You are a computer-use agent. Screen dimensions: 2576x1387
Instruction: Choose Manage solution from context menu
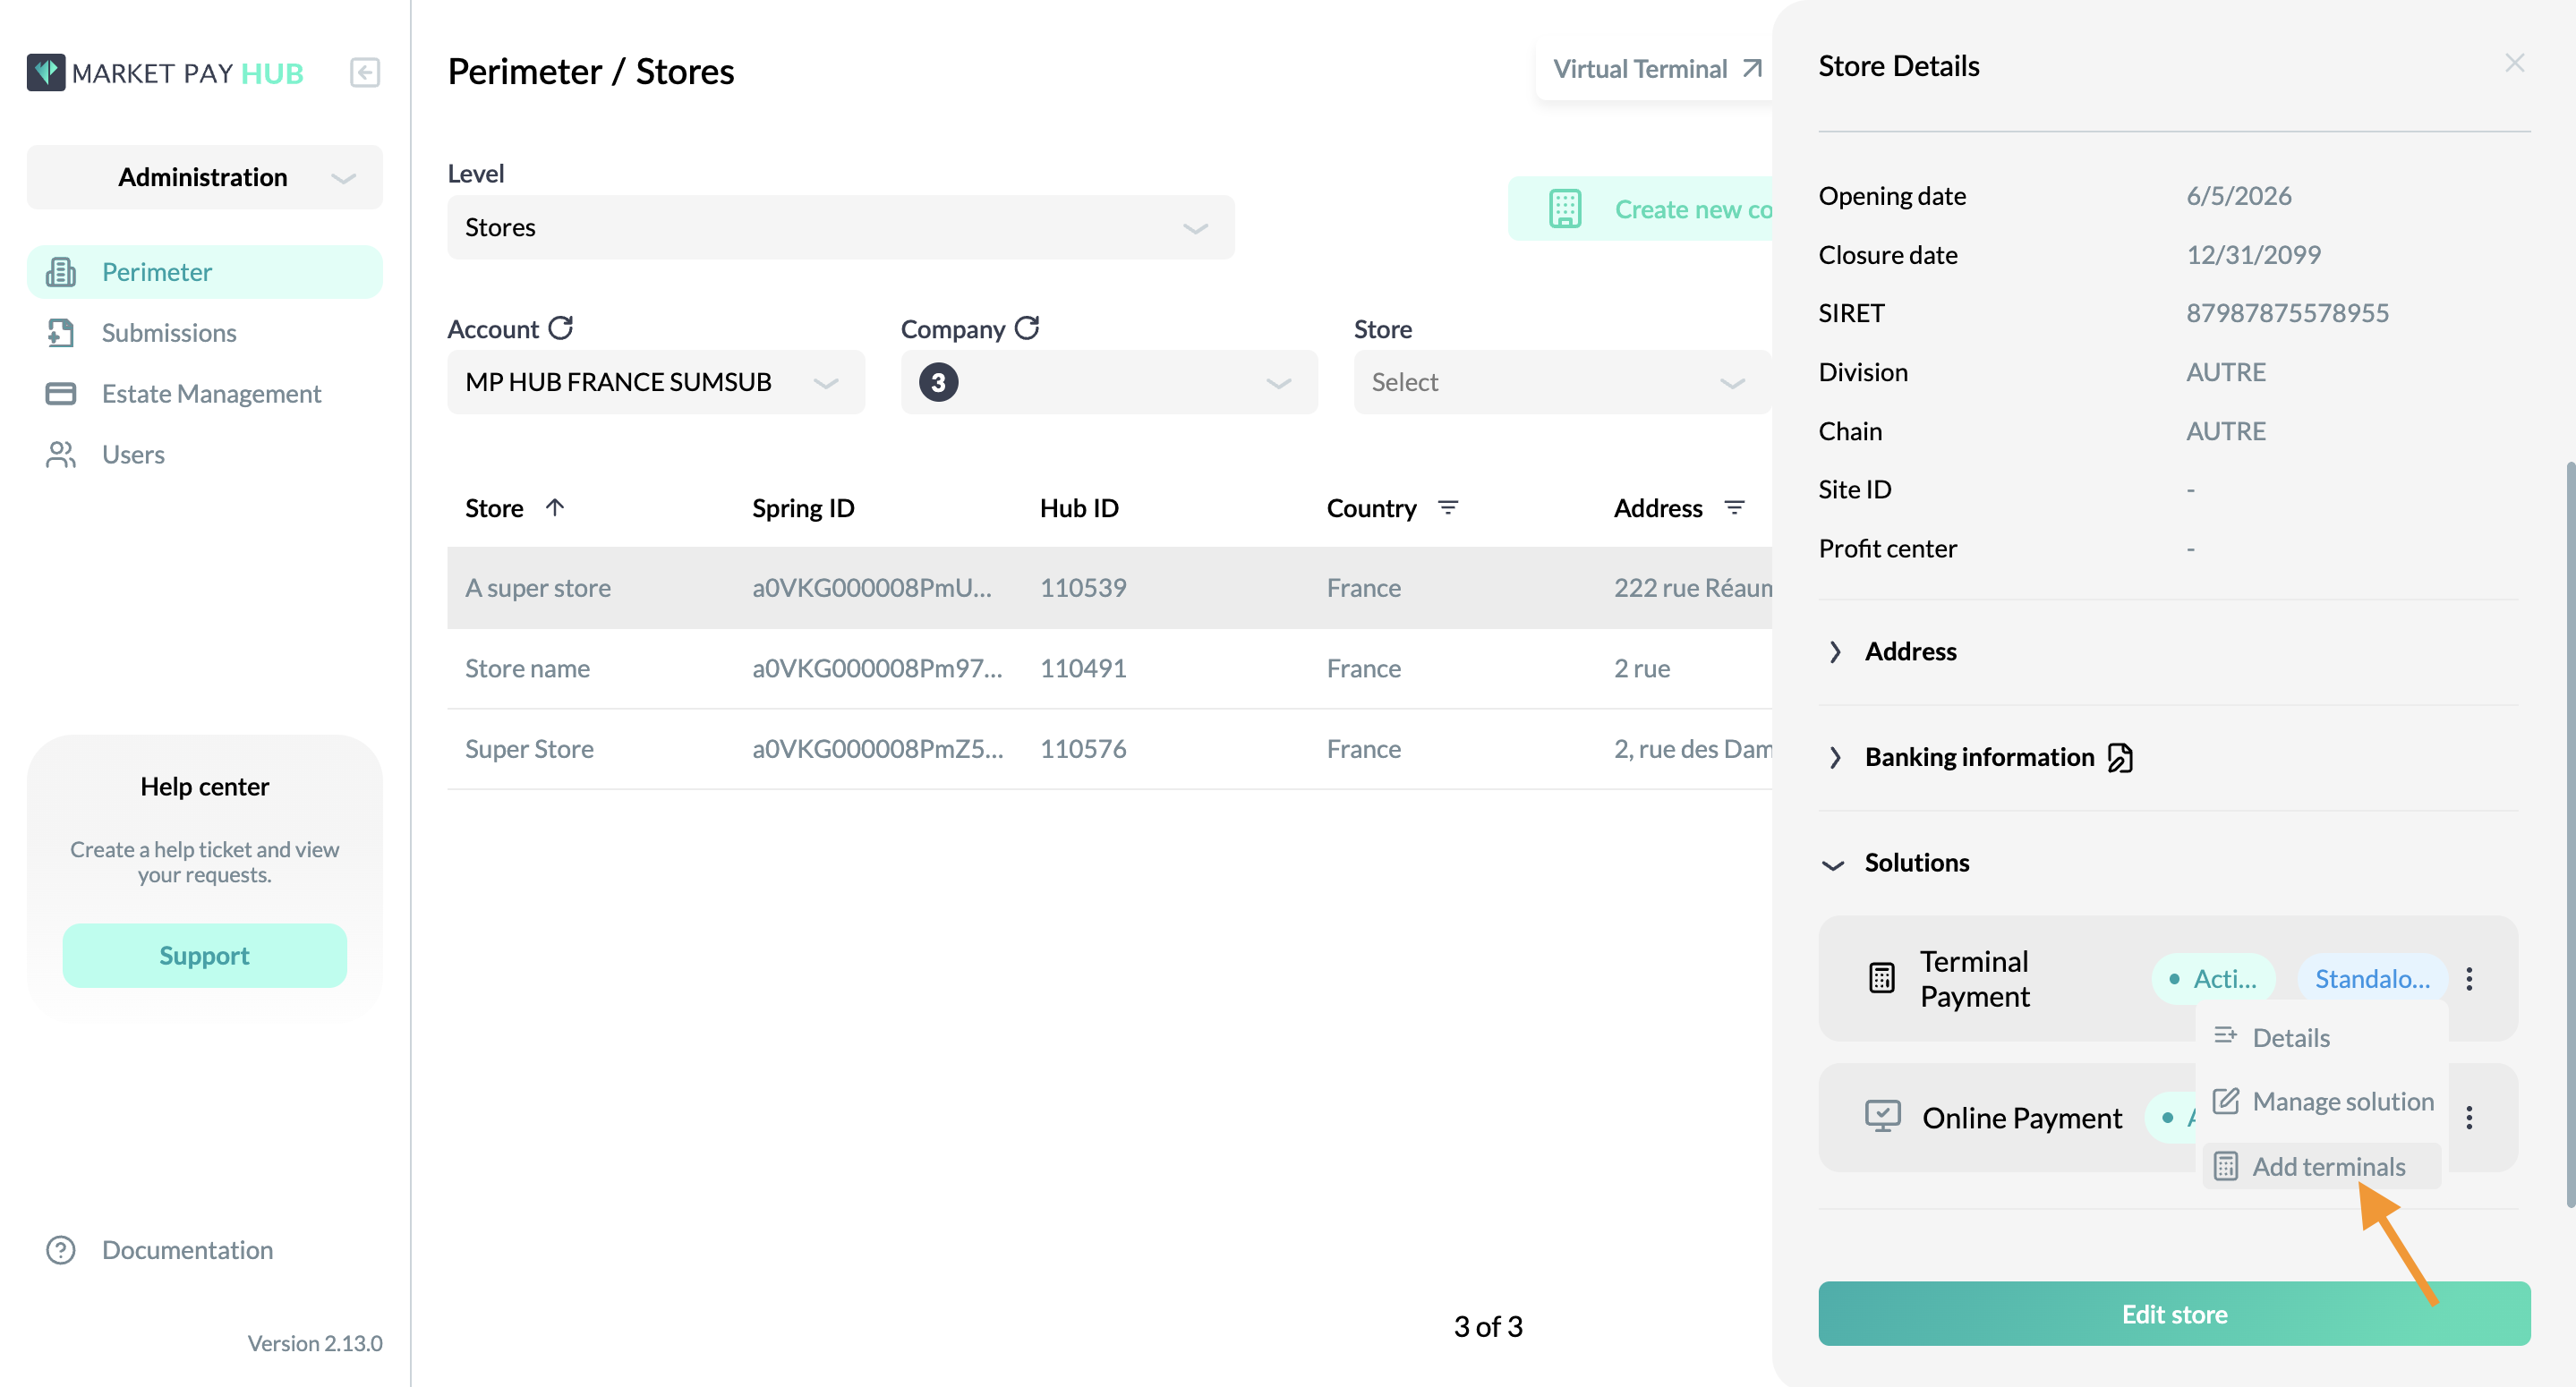pos(2322,1102)
